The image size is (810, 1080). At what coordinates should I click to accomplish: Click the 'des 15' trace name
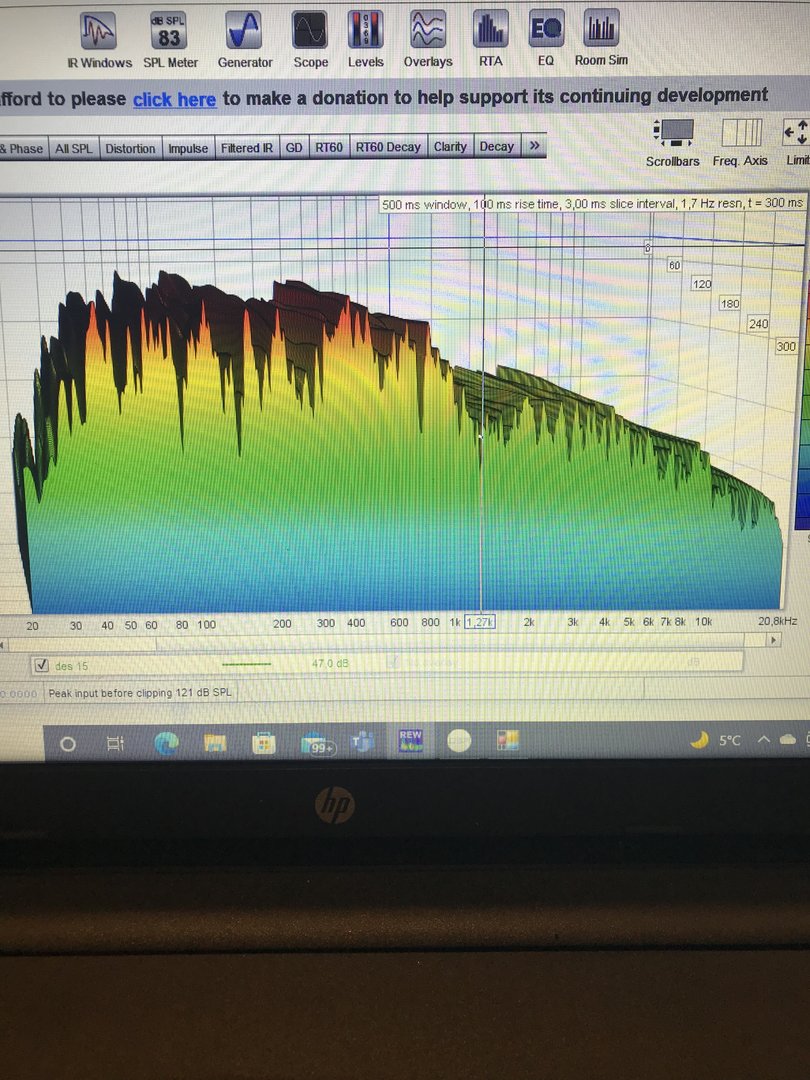pyautogui.click(x=71, y=666)
